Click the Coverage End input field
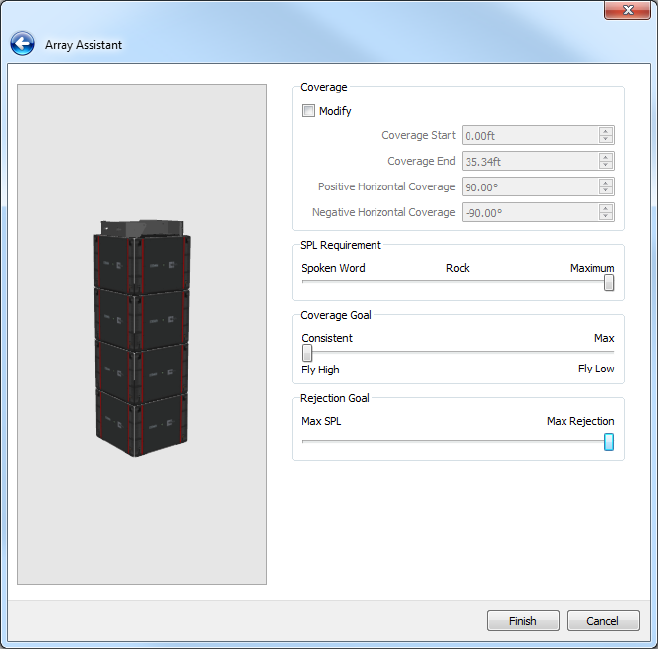The height and width of the screenshot is (649, 658). point(529,161)
